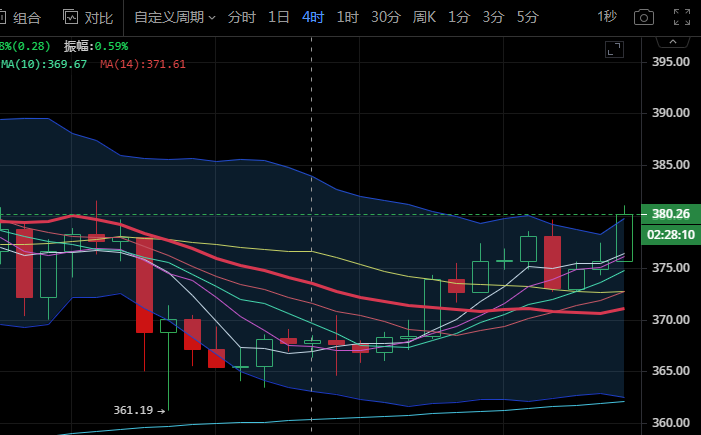This screenshot has height=435, width=701.
Task: Click the 361.19 low price marker
Action: [139, 410]
